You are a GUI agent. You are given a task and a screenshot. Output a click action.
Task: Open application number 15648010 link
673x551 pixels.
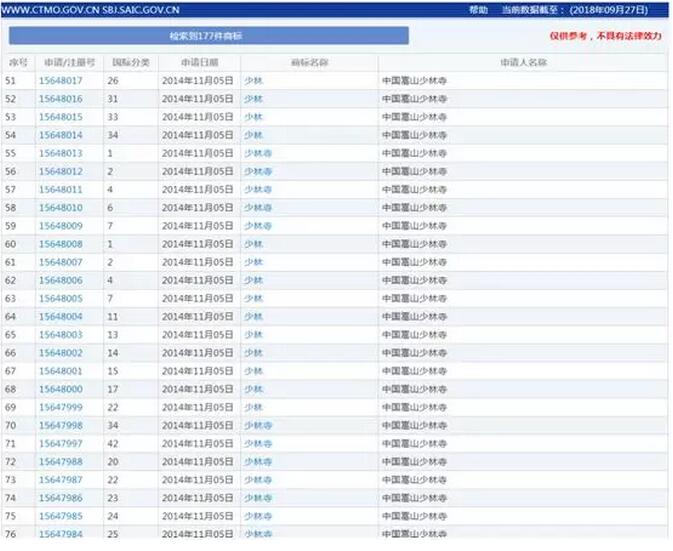(x=61, y=208)
